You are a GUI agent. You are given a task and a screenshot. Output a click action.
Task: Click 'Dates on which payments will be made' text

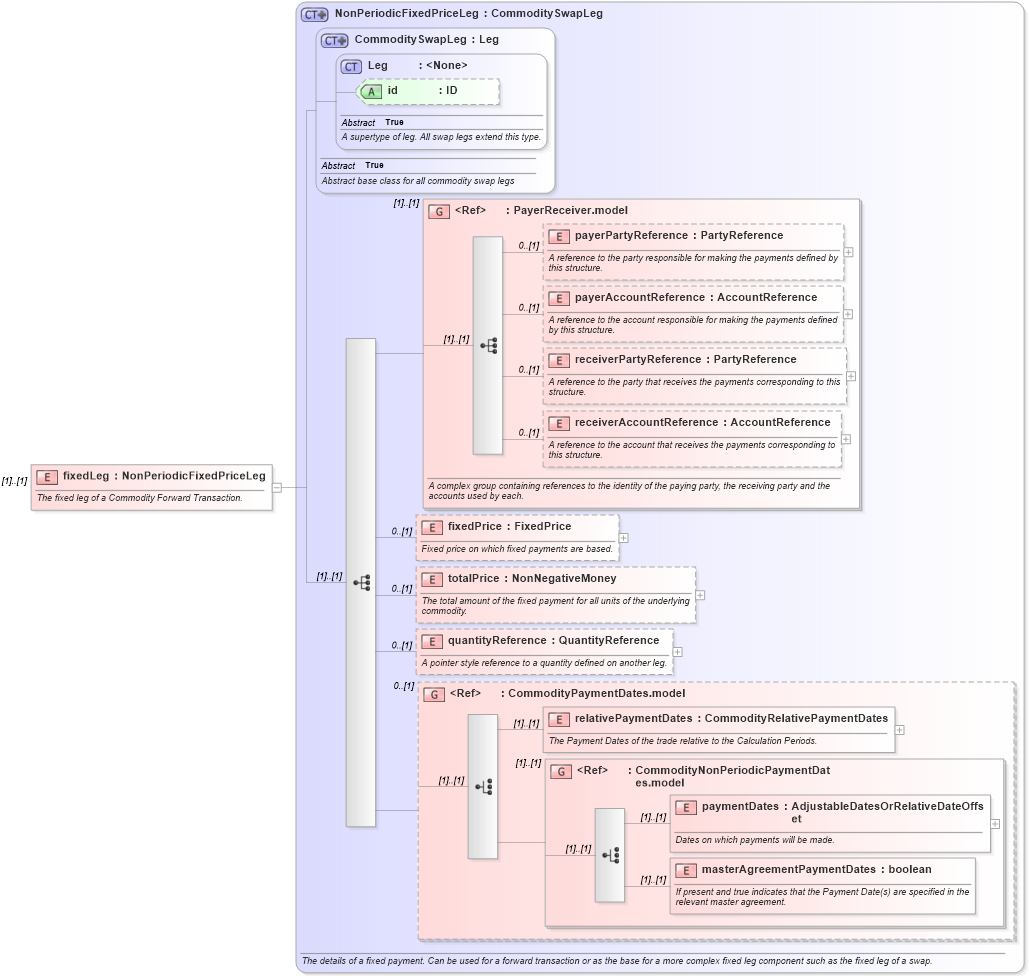click(x=755, y=840)
